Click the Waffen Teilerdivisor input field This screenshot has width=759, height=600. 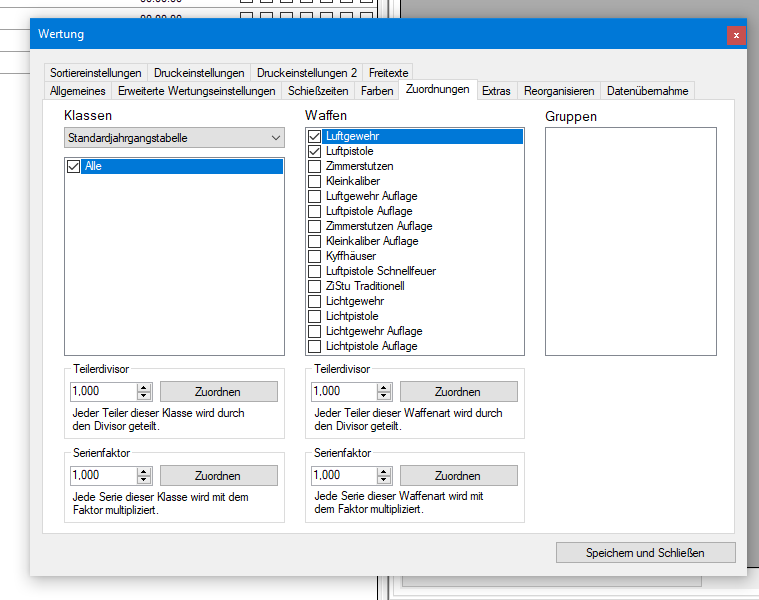[x=341, y=392]
